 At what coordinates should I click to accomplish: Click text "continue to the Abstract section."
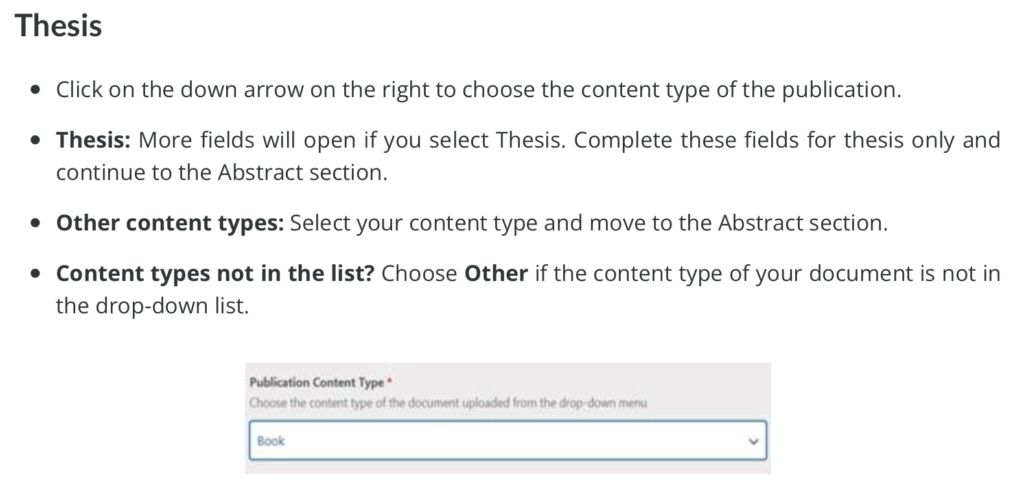click(220, 172)
